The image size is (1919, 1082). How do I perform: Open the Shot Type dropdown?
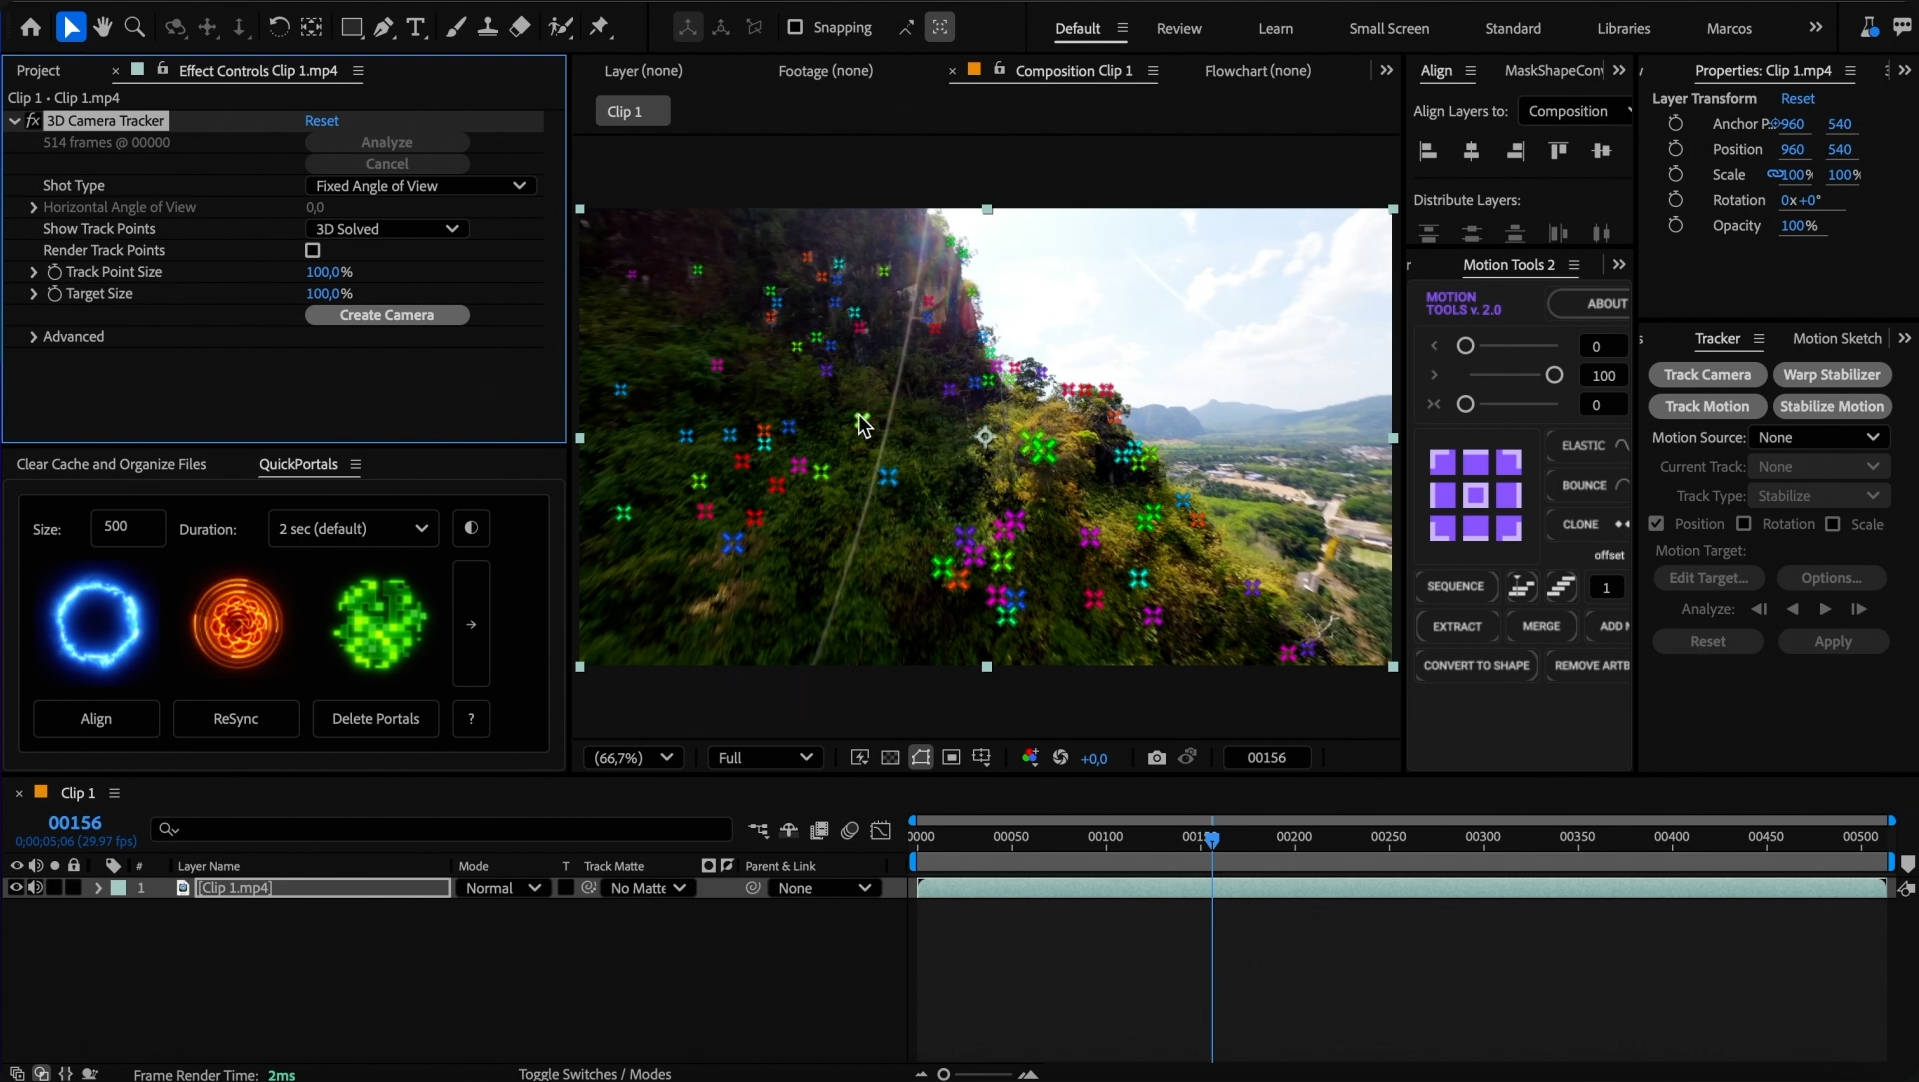point(420,185)
